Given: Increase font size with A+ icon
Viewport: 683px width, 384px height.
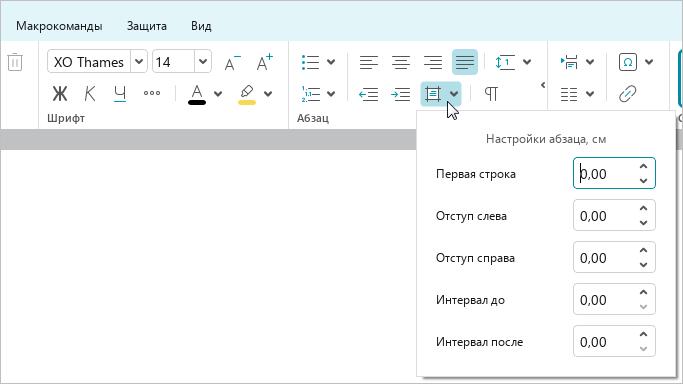Looking at the screenshot, I should (x=264, y=62).
